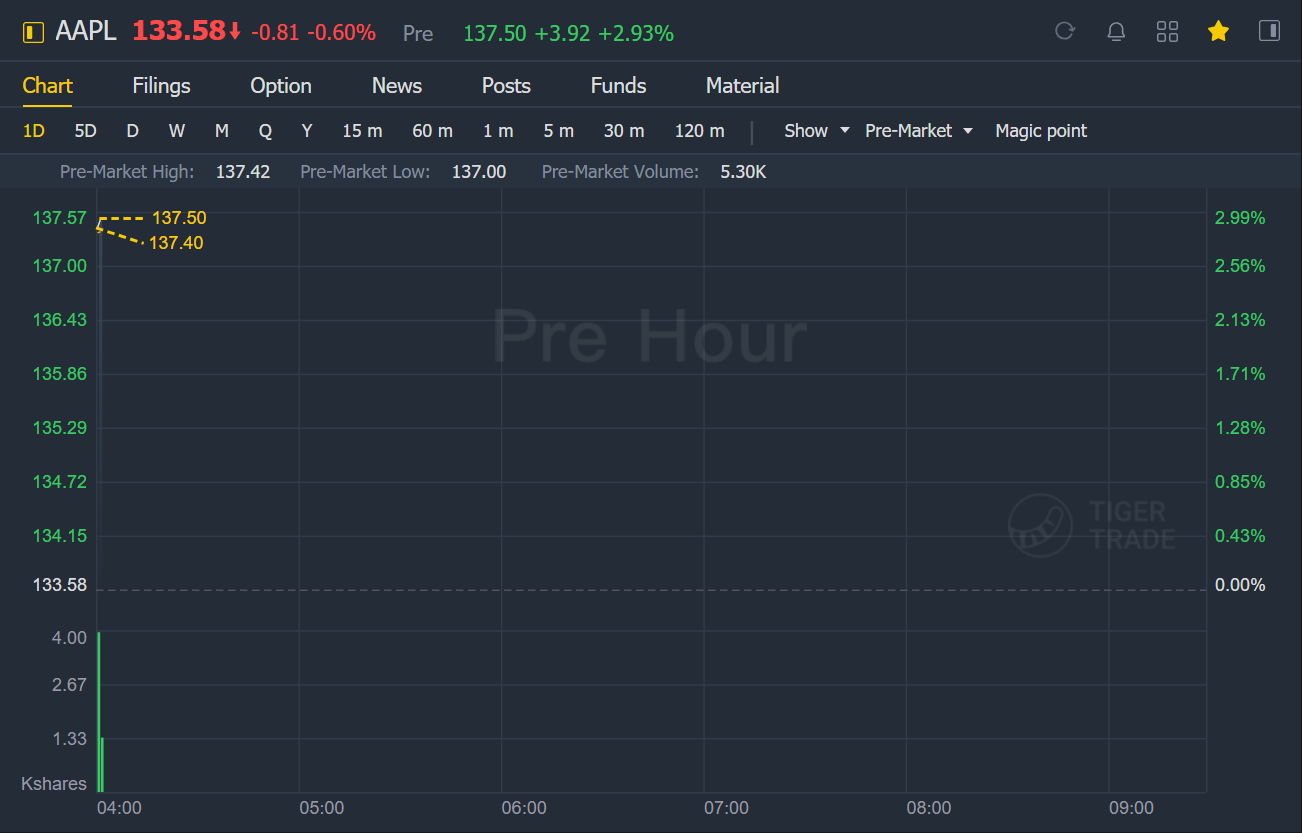Open the Funds tab
1302x833 pixels.
[618, 86]
